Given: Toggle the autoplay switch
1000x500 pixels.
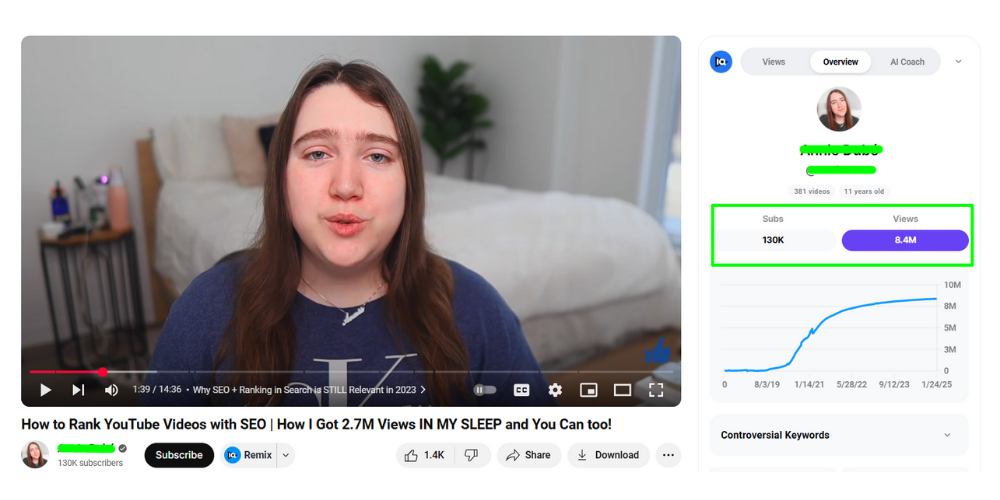Looking at the screenshot, I should (484, 390).
